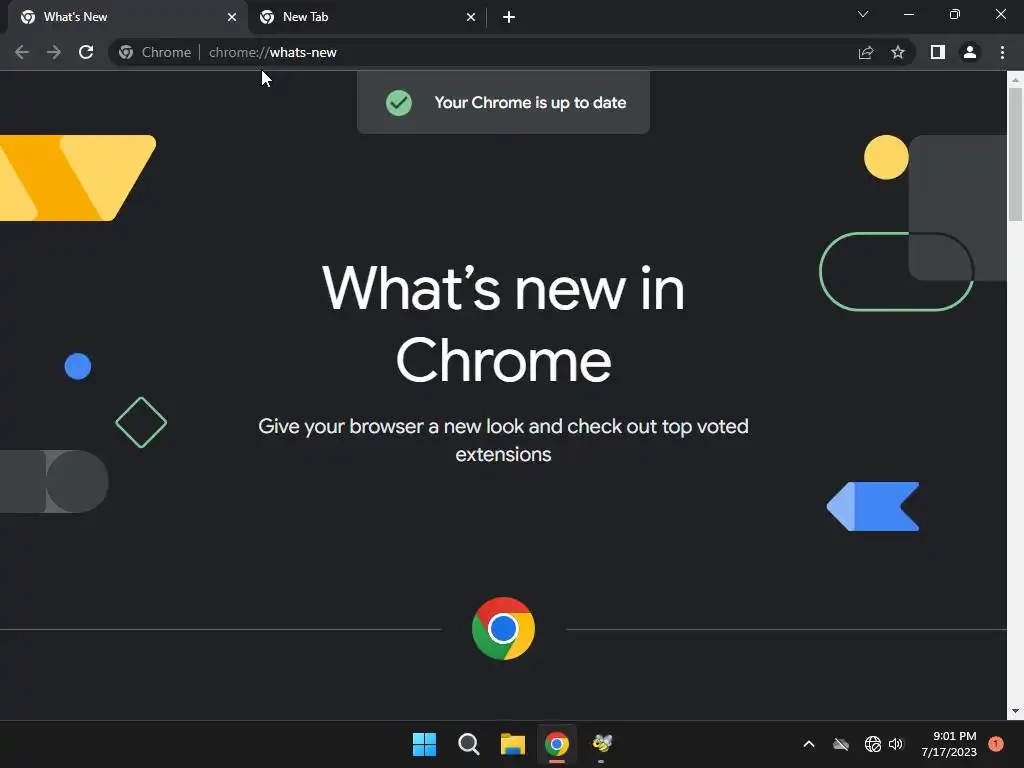Open the clock showing 9:01 PM
The image size is (1024, 768).
(949, 744)
